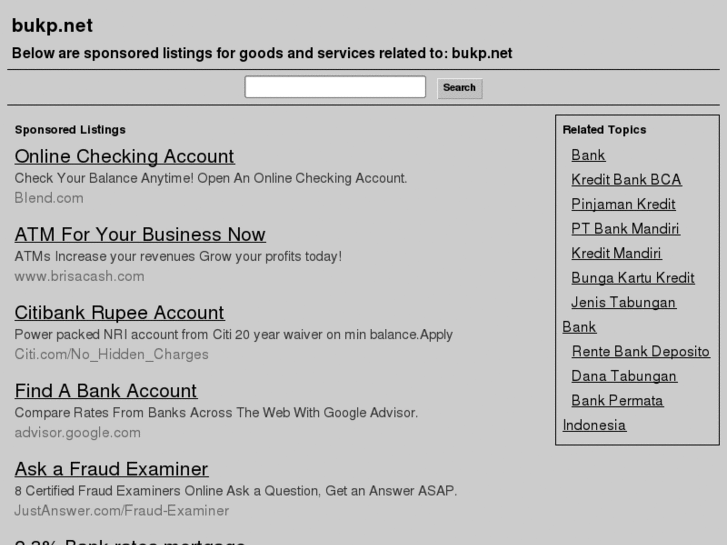This screenshot has width=727, height=545.
Task: Select the first Bank related topic
Action: click(588, 155)
